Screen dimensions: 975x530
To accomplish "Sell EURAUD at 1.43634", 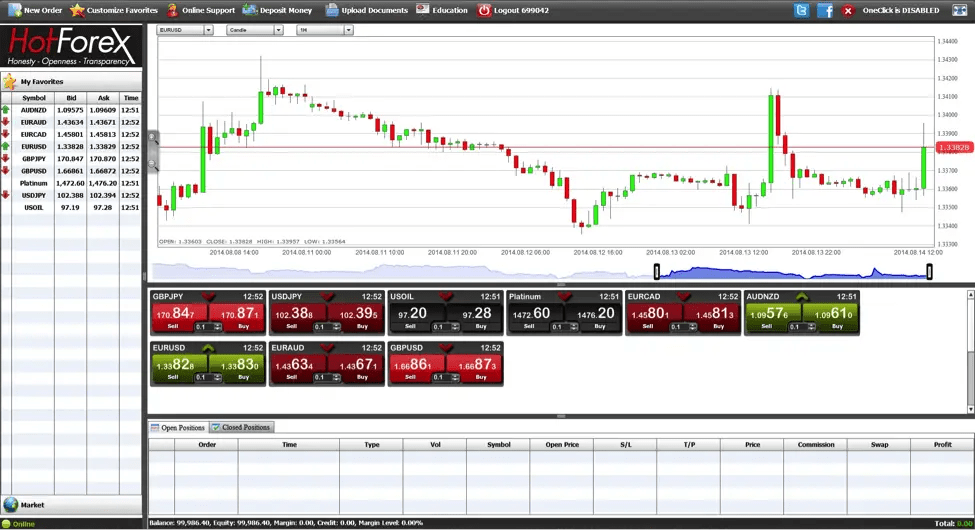I will (298, 368).
